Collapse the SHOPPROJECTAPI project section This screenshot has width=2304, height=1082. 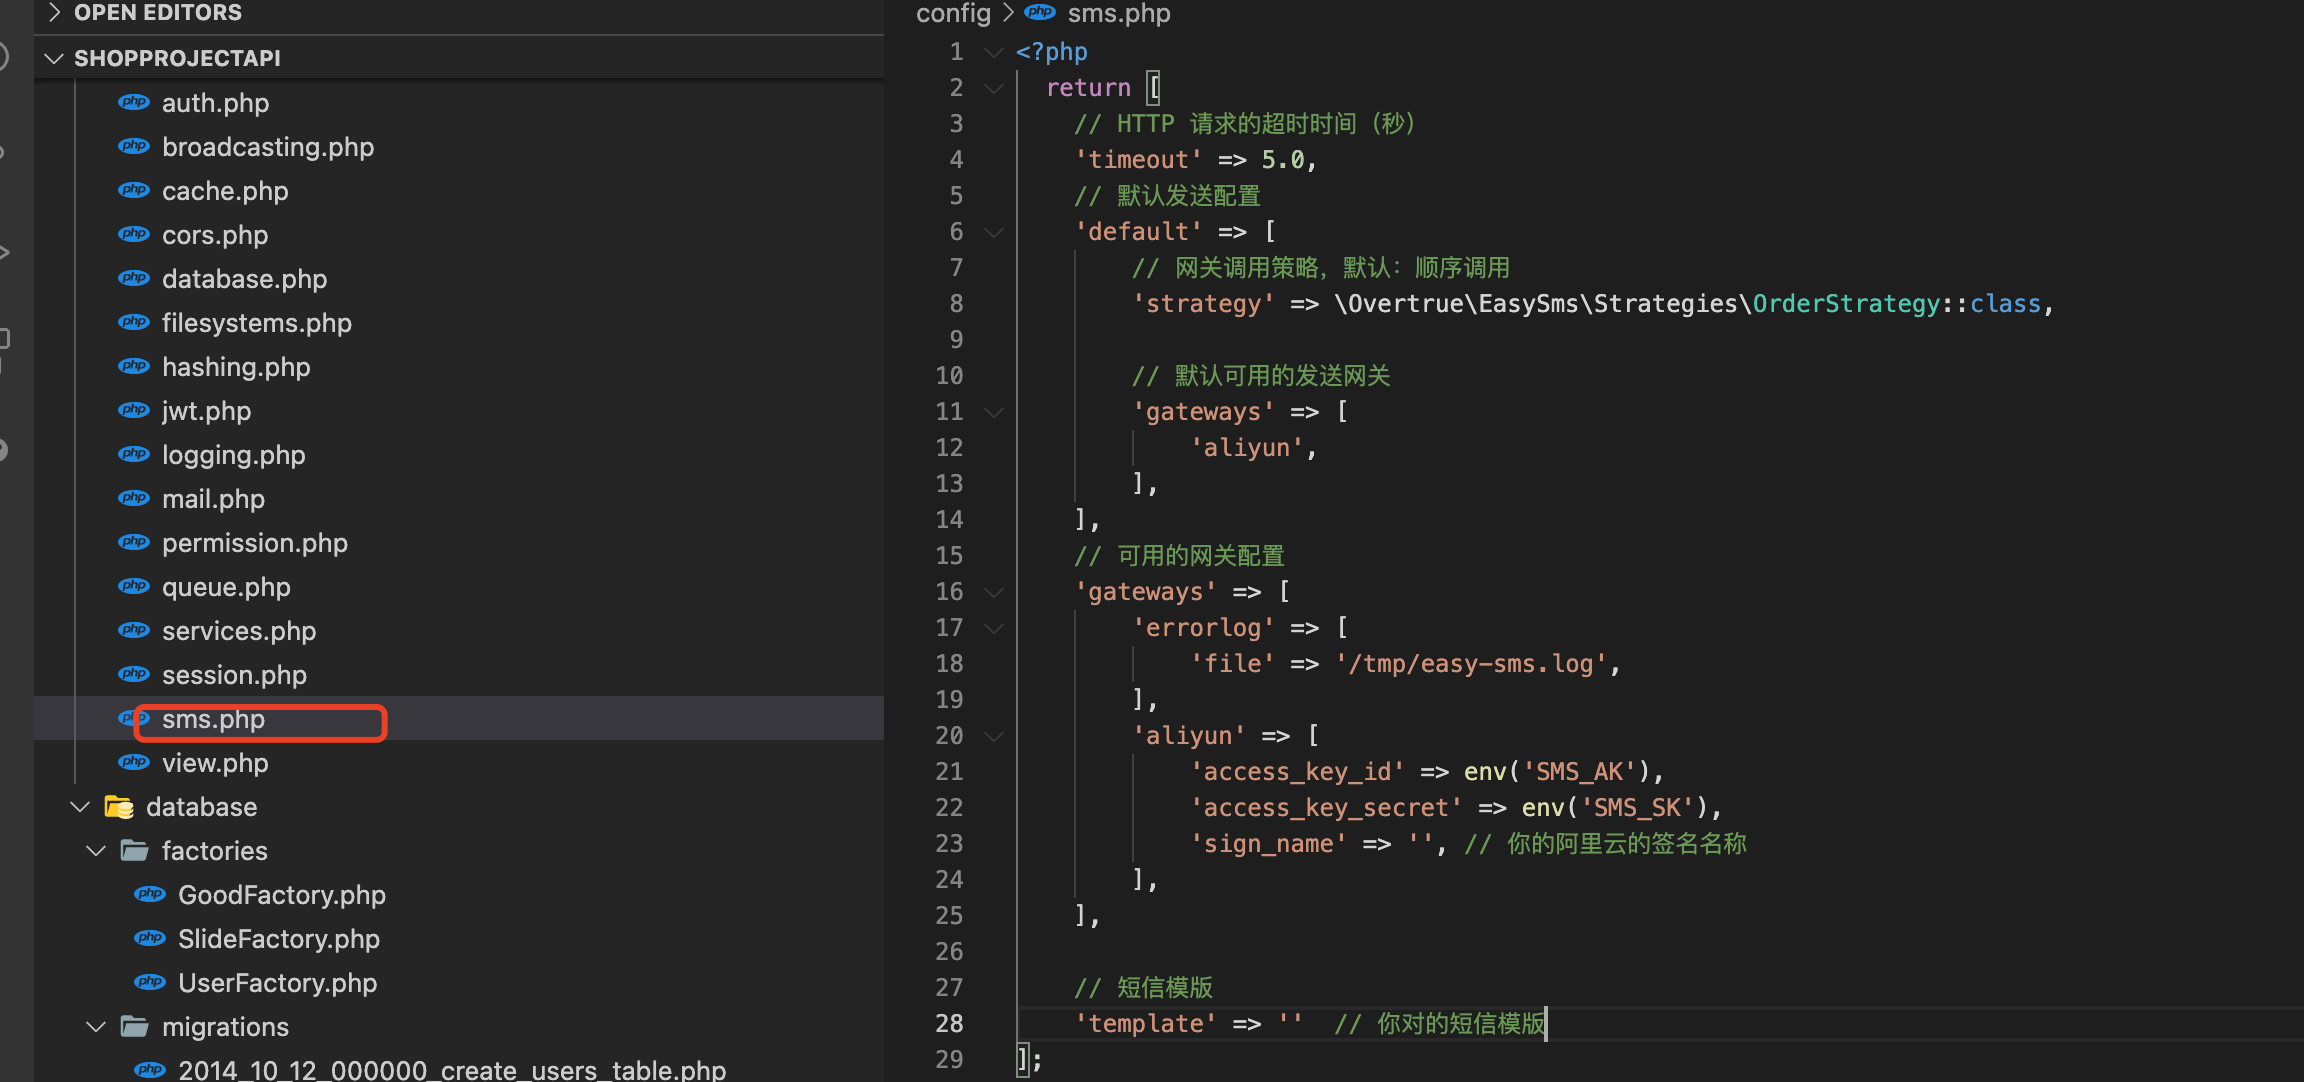55,58
